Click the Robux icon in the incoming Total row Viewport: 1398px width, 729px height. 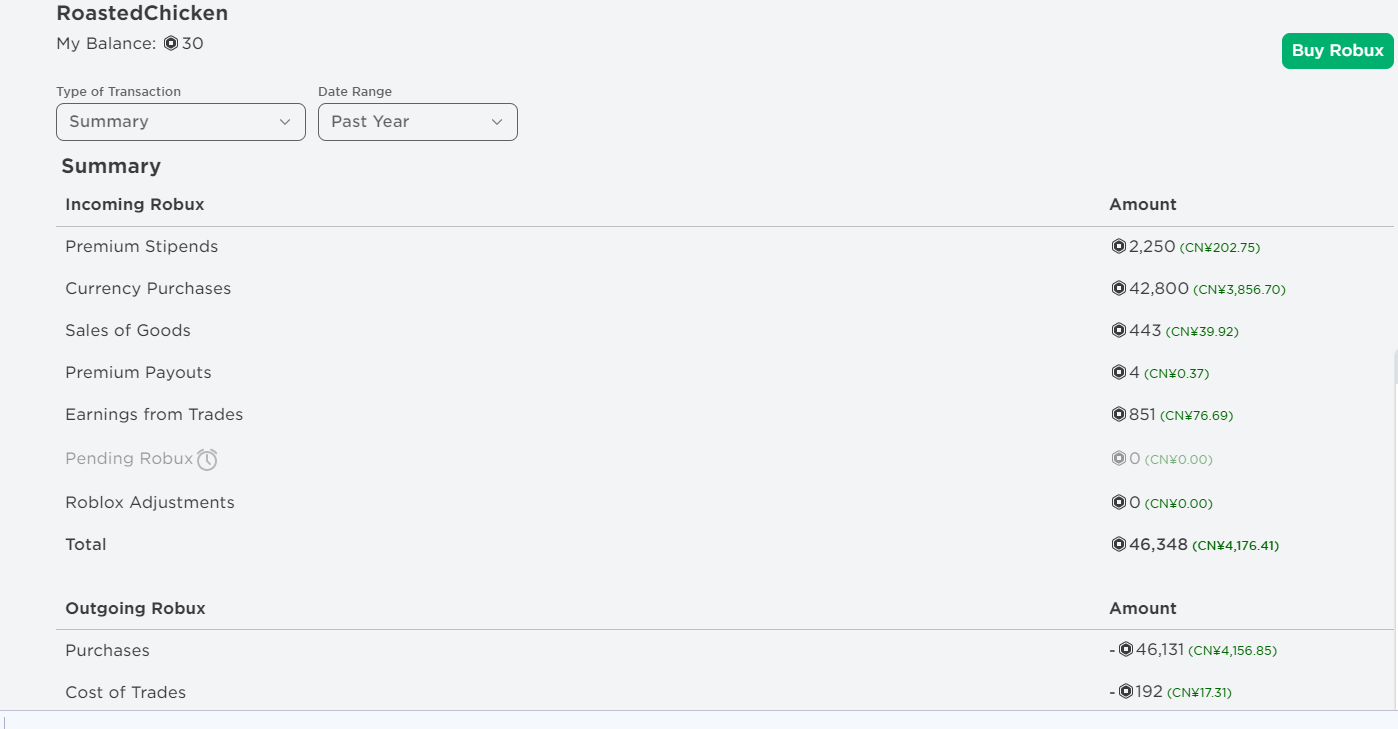click(1118, 545)
